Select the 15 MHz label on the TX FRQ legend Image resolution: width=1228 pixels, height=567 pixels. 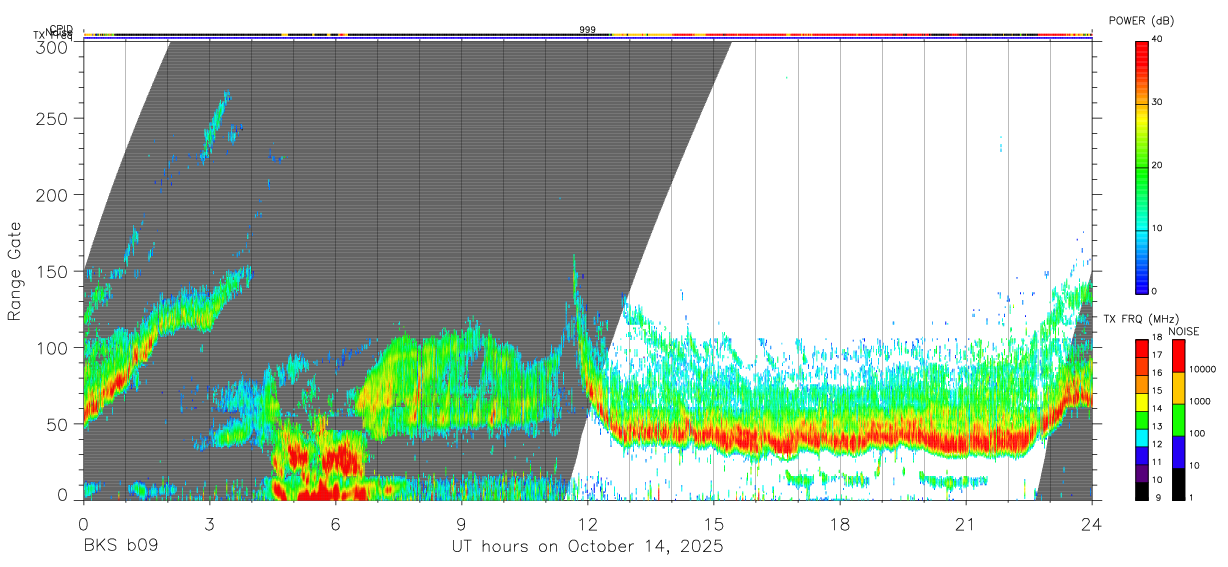click(x=1156, y=391)
